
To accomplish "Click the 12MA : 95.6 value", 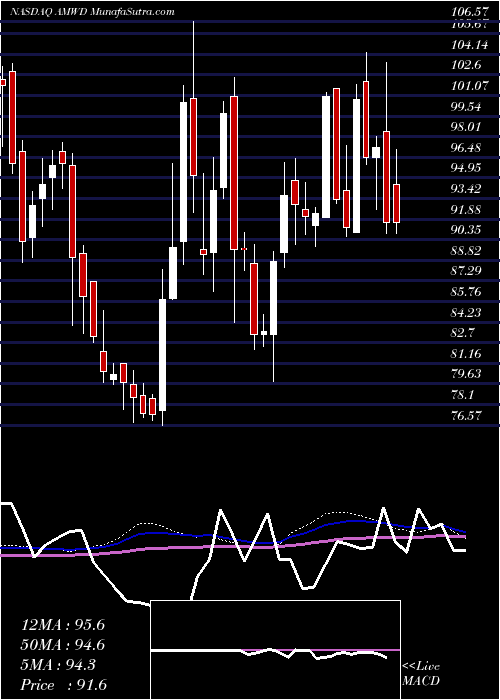I will tap(63, 625).
